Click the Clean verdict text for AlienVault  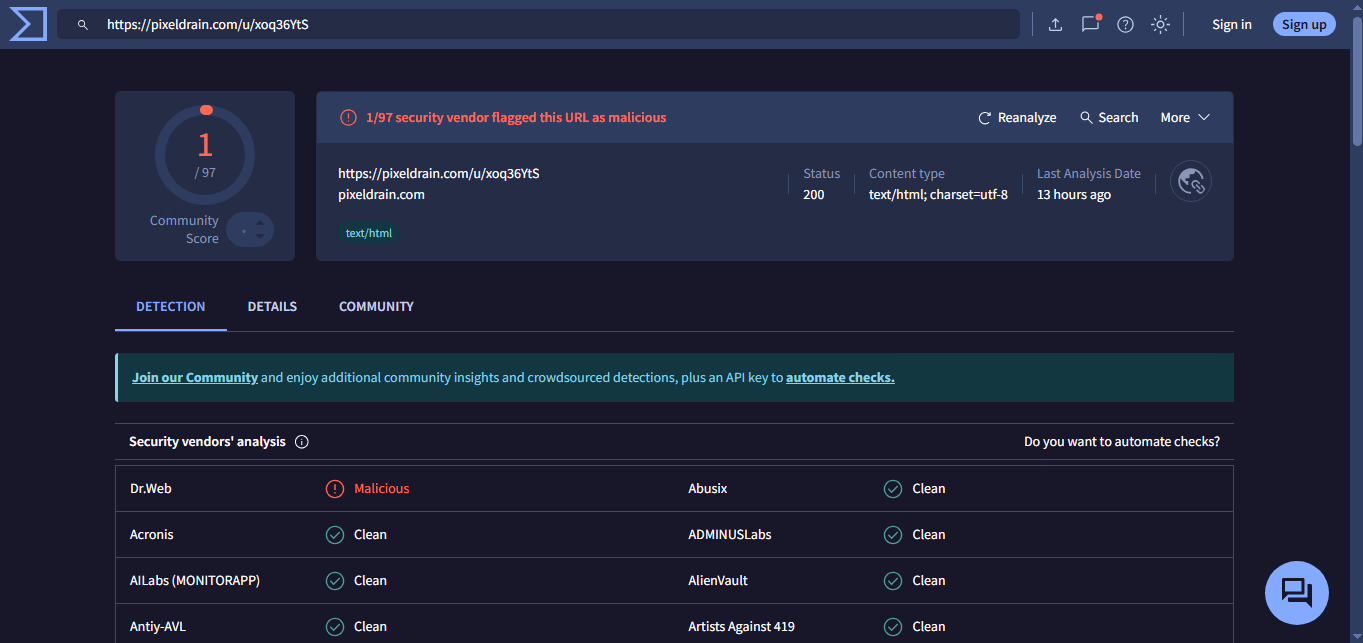coord(929,581)
